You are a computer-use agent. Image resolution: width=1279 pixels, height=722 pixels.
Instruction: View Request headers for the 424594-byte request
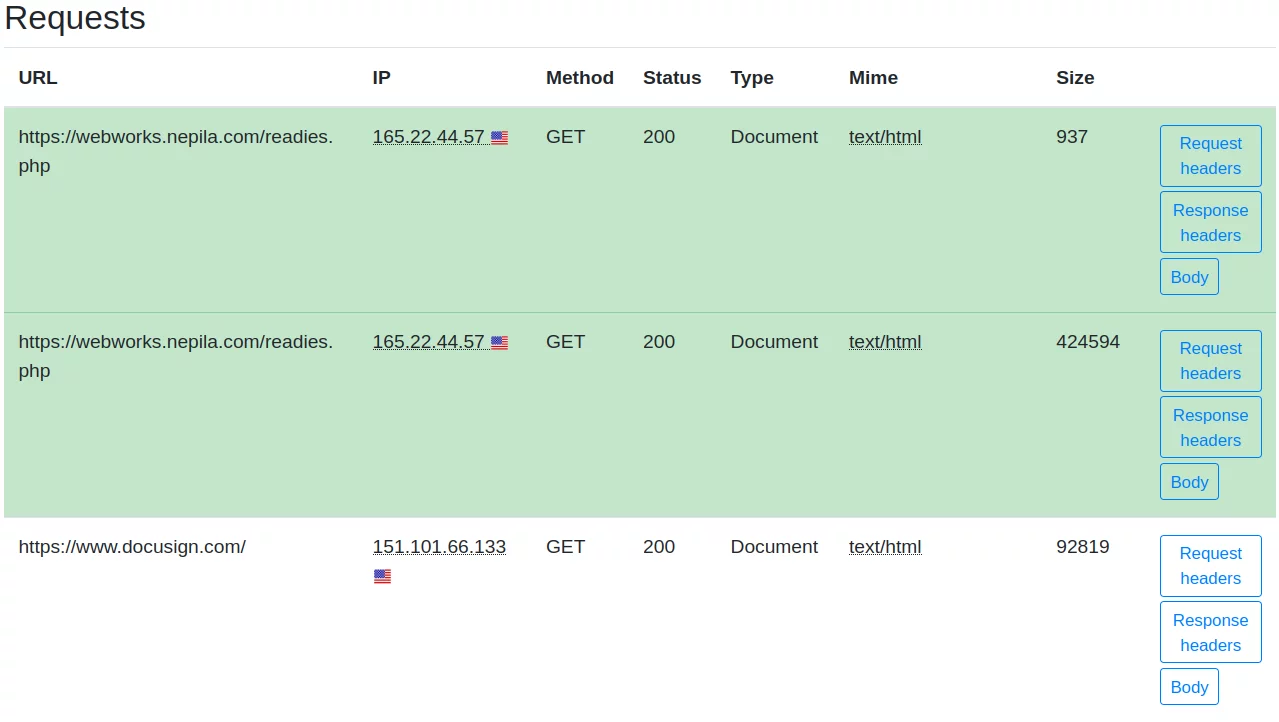pos(1210,361)
